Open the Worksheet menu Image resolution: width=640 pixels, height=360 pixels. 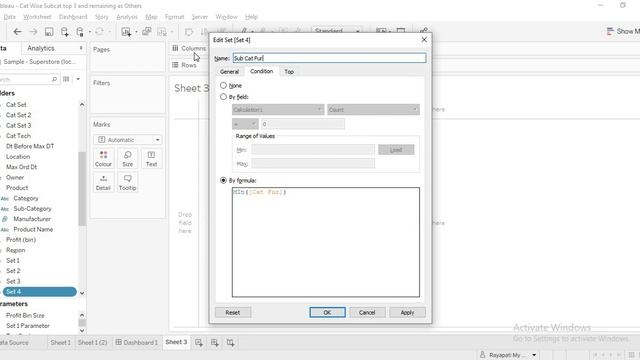[37, 17]
